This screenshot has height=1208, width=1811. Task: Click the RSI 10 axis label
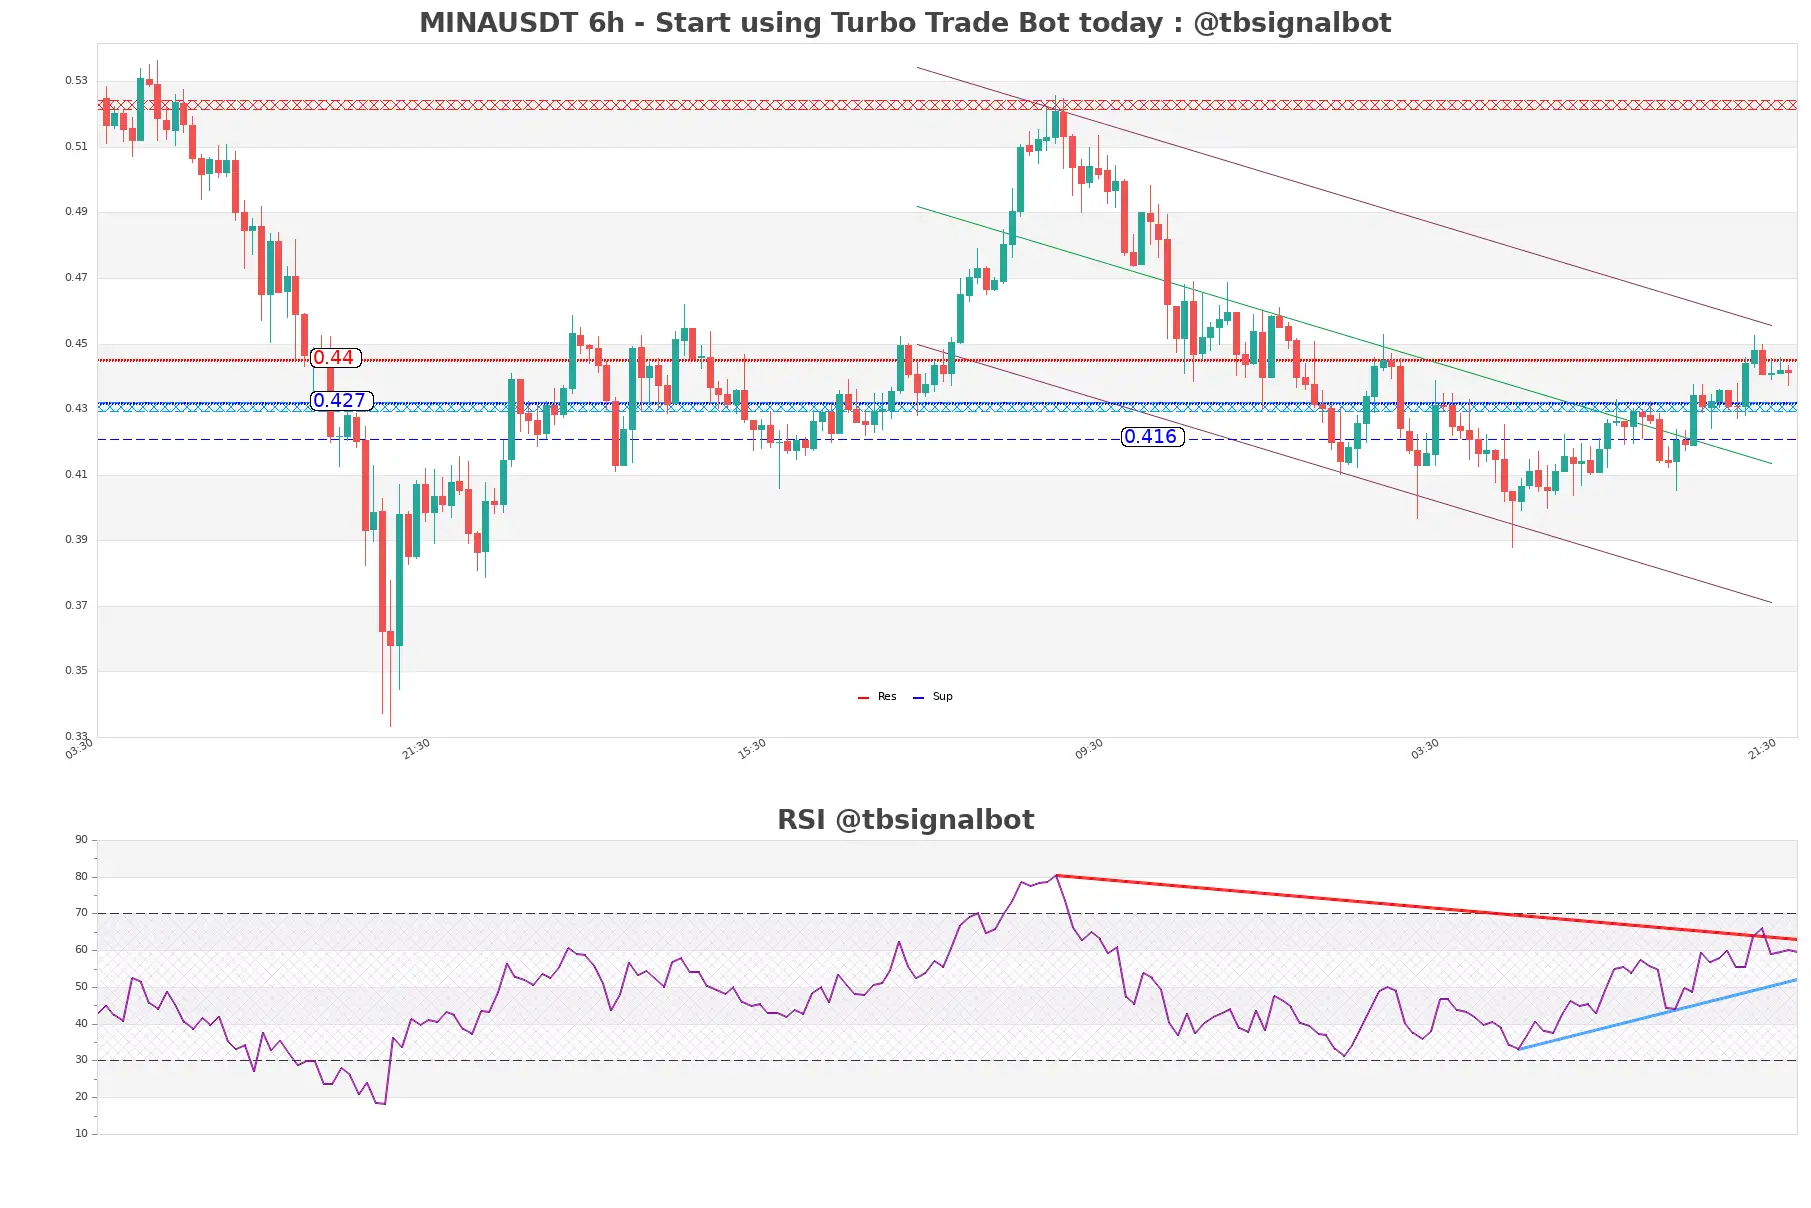tap(81, 1134)
